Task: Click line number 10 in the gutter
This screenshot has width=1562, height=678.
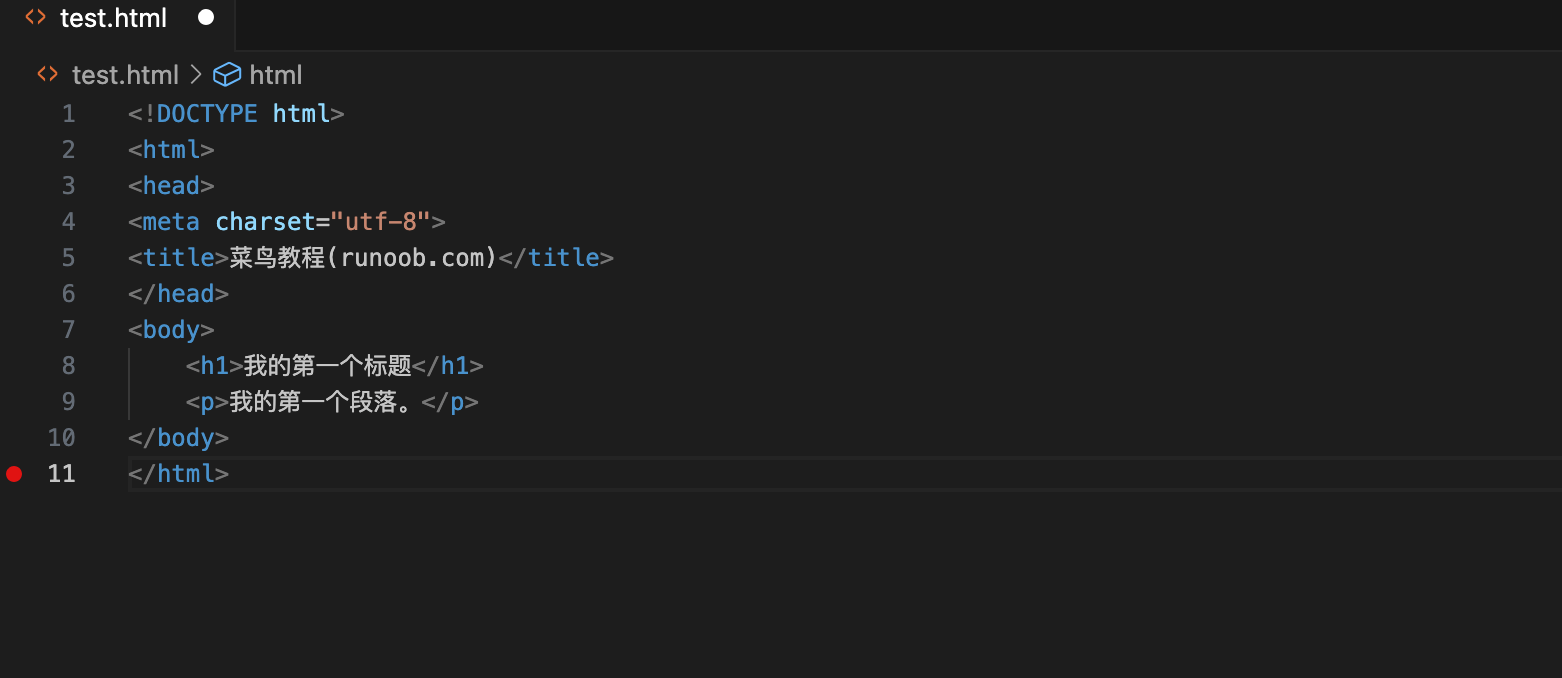Action: click(62, 438)
